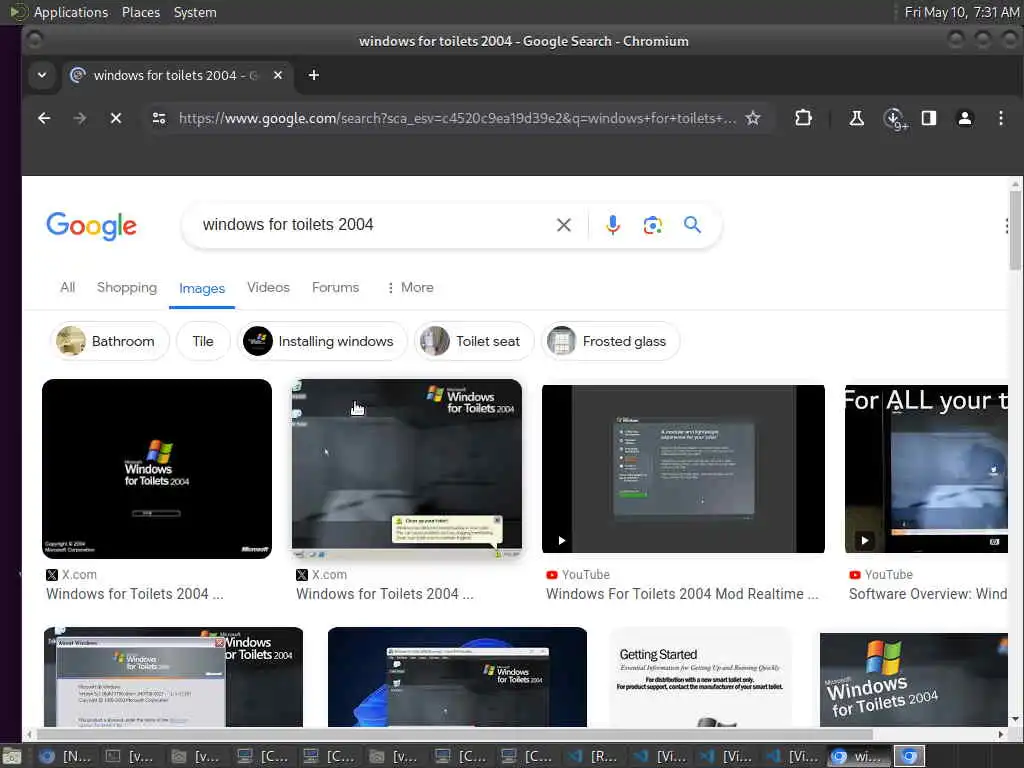Screen dimensions: 1024x768
Task: Open the Extensions puzzle icon
Action: point(803,118)
